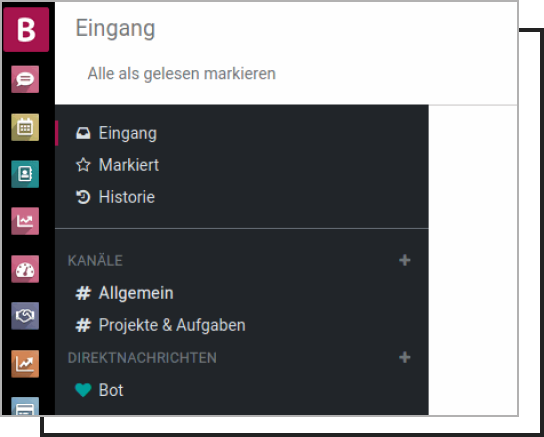Click the B logo home icon
The image size is (544, 437).
coord(26,29)
